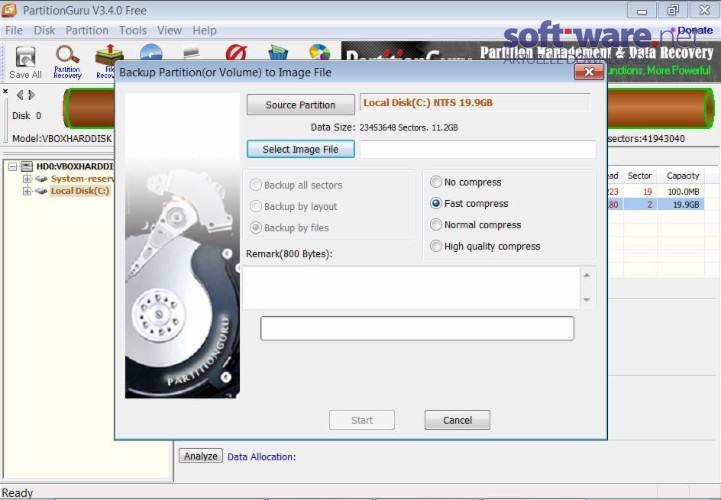This screenshot has width=721, height=500.
Task: Close the disk panel with the small x
Action: point(6,91)
